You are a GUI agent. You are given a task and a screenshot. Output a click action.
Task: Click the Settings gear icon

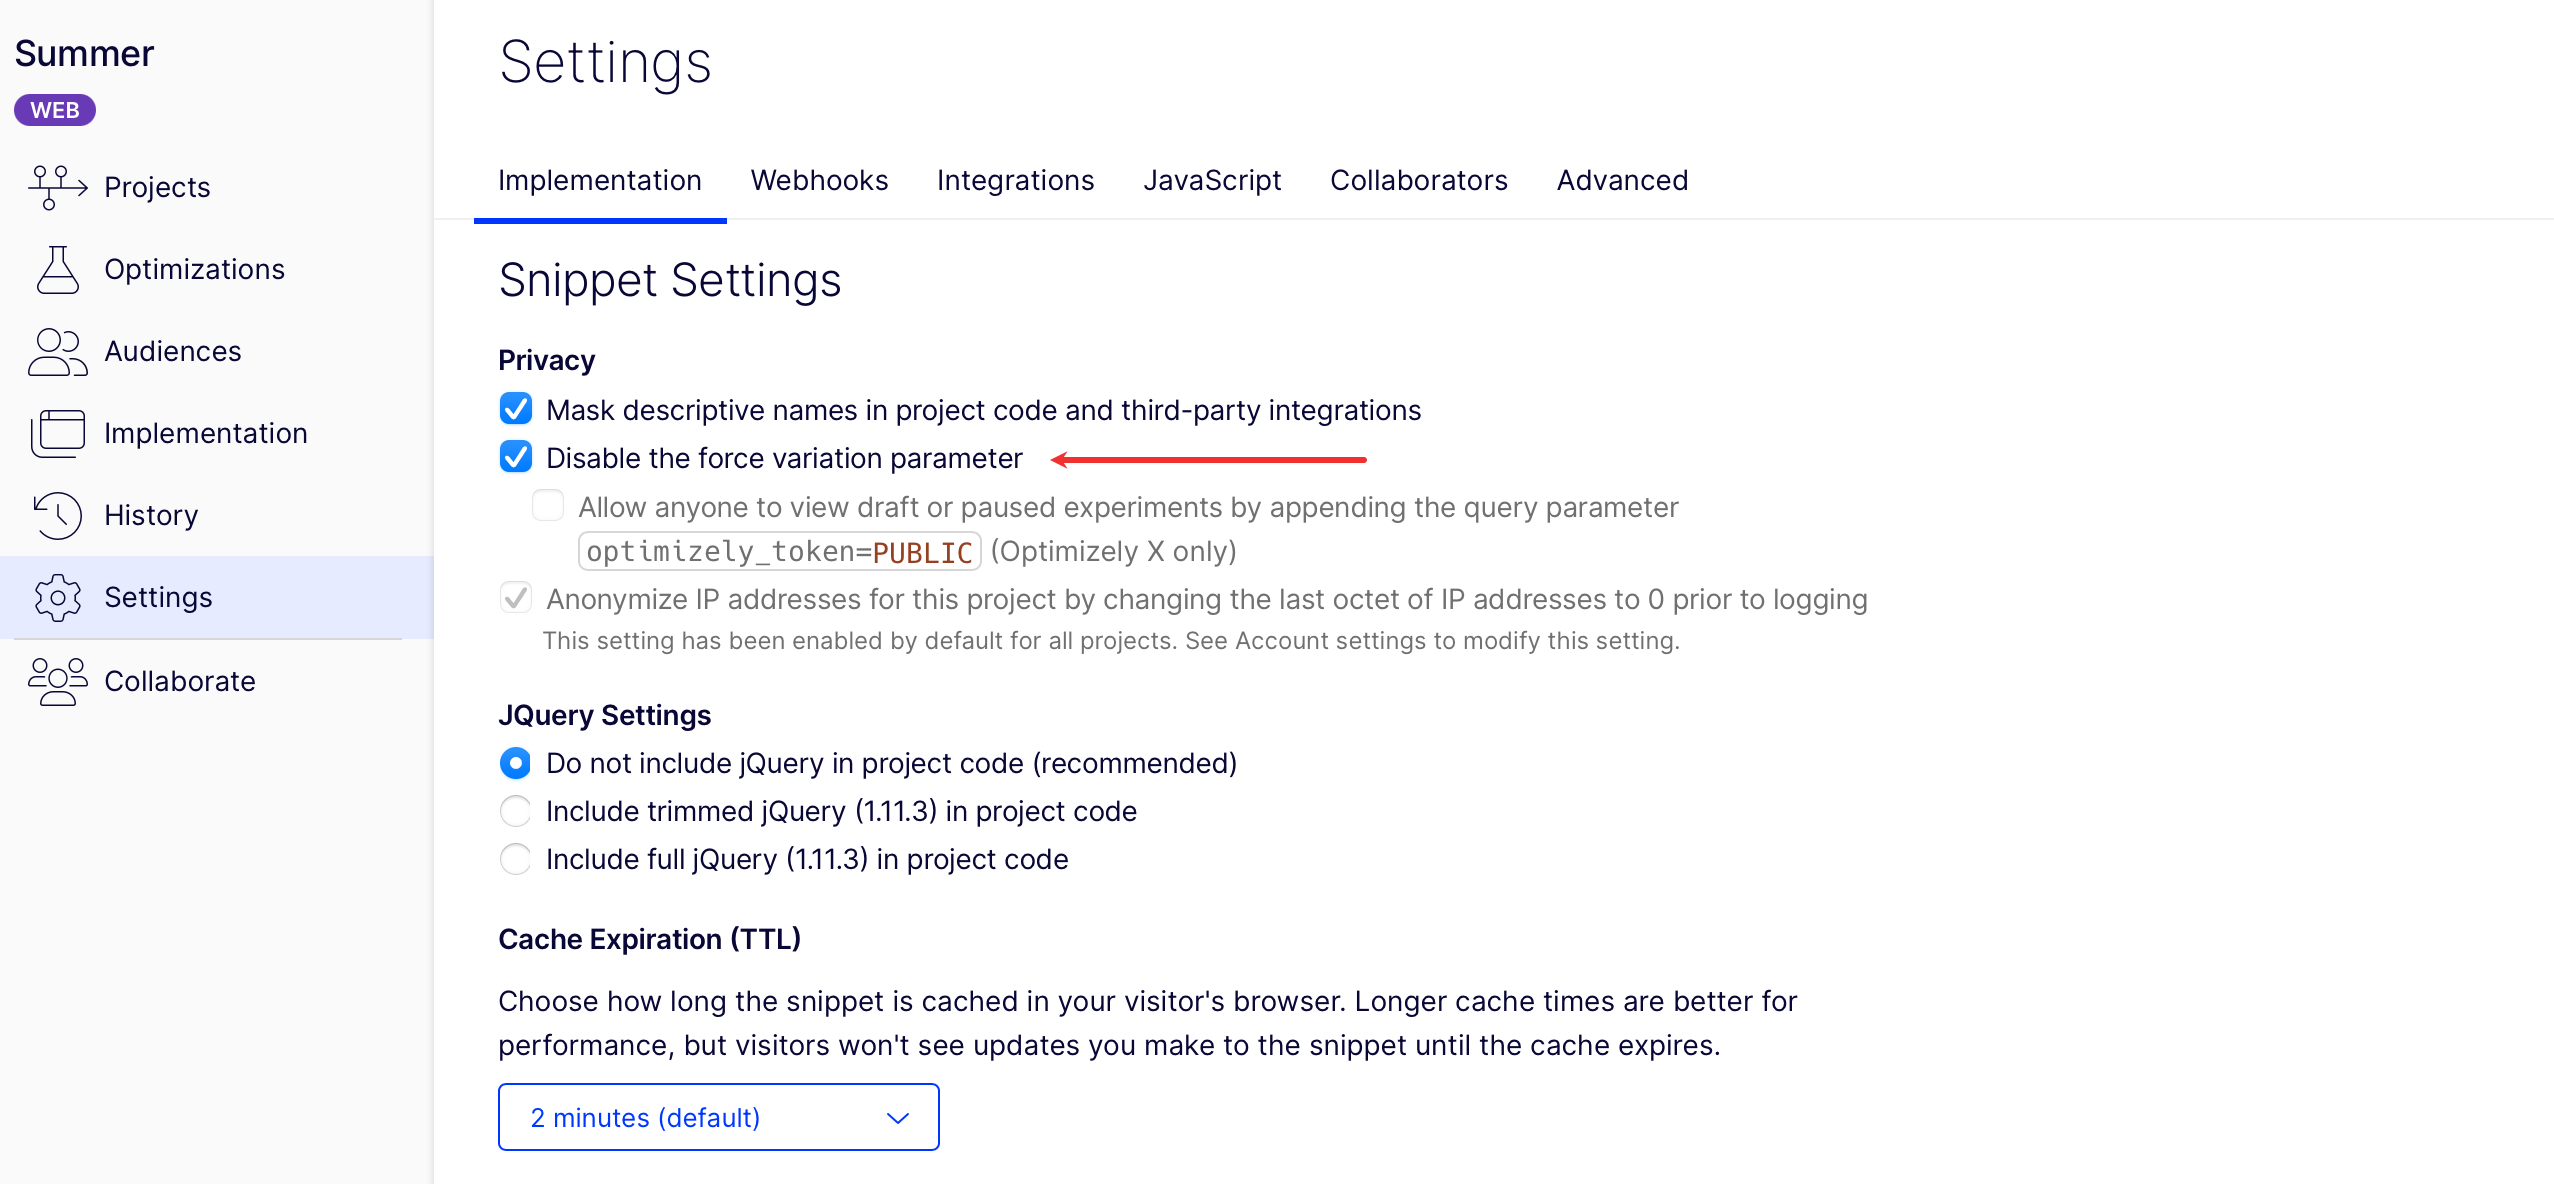click(57, 597)
